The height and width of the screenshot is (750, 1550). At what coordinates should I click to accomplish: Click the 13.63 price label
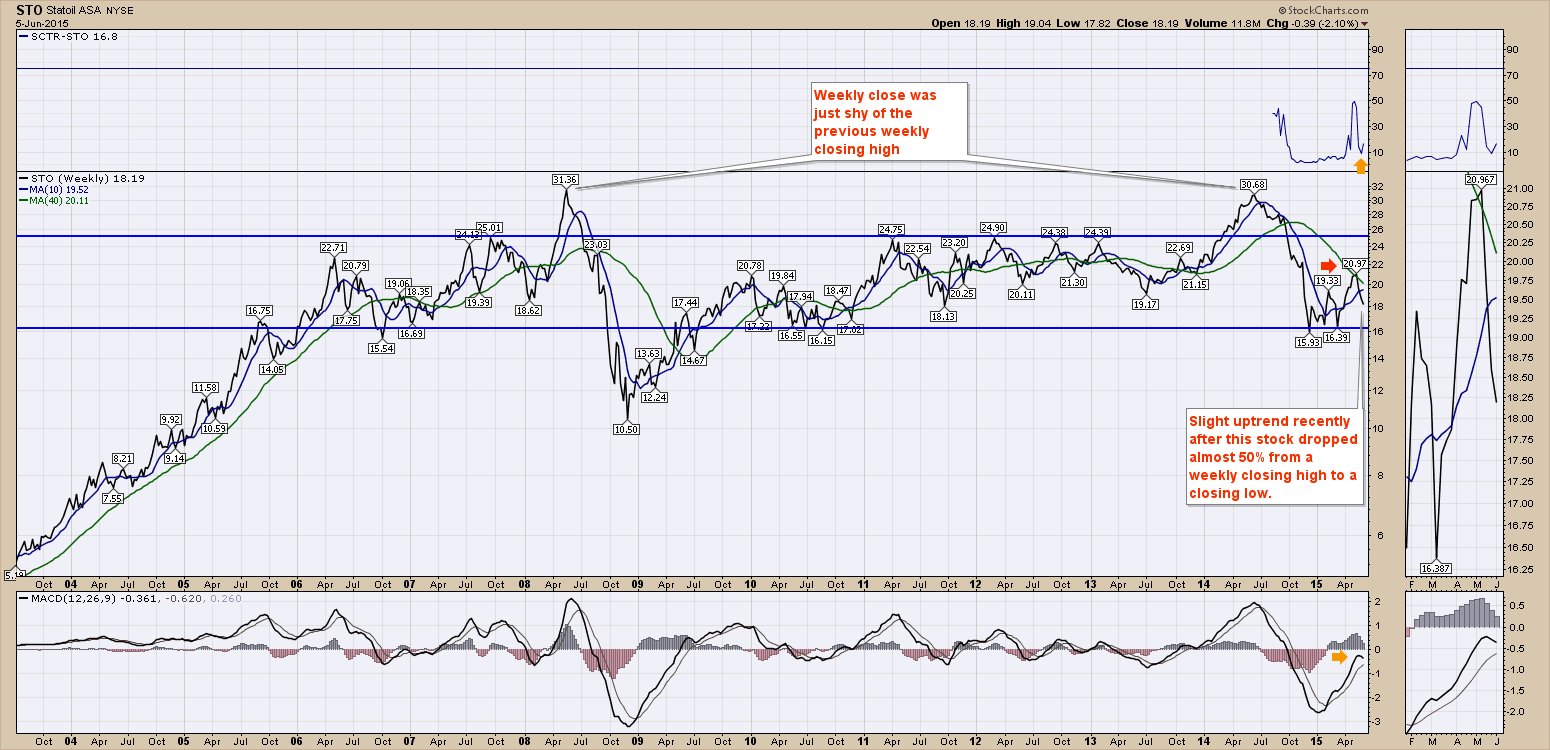tap(649, 354)
